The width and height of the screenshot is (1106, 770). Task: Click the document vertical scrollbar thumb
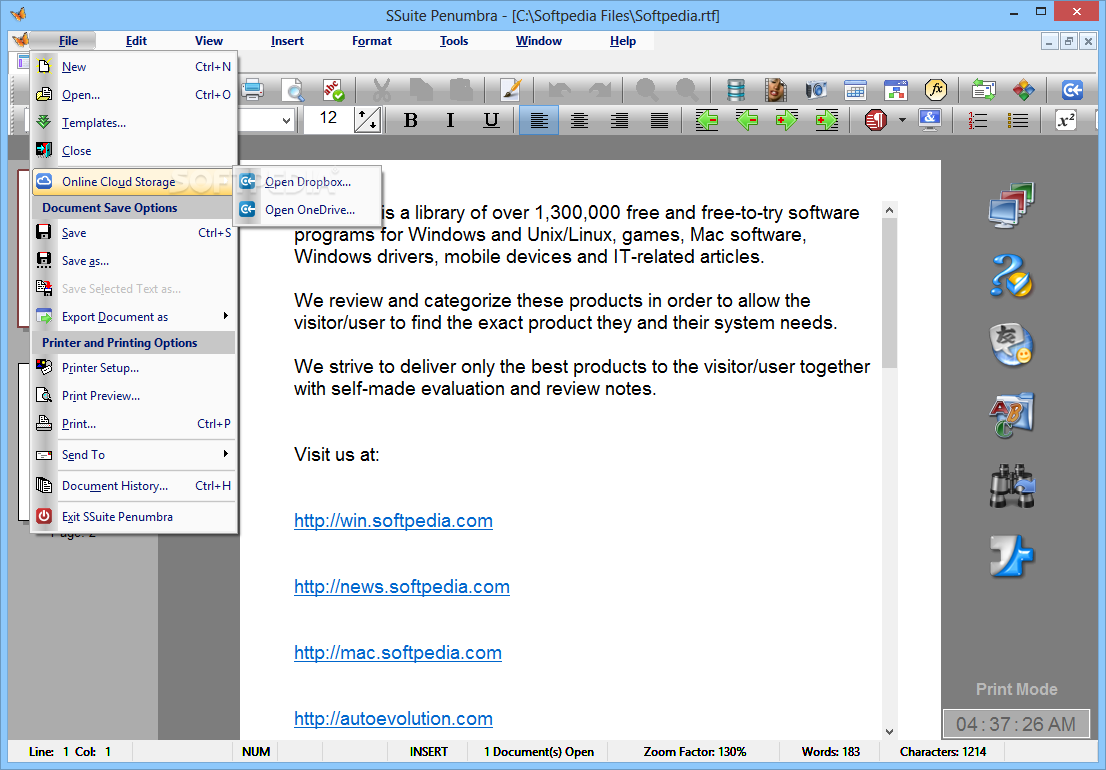889,293
